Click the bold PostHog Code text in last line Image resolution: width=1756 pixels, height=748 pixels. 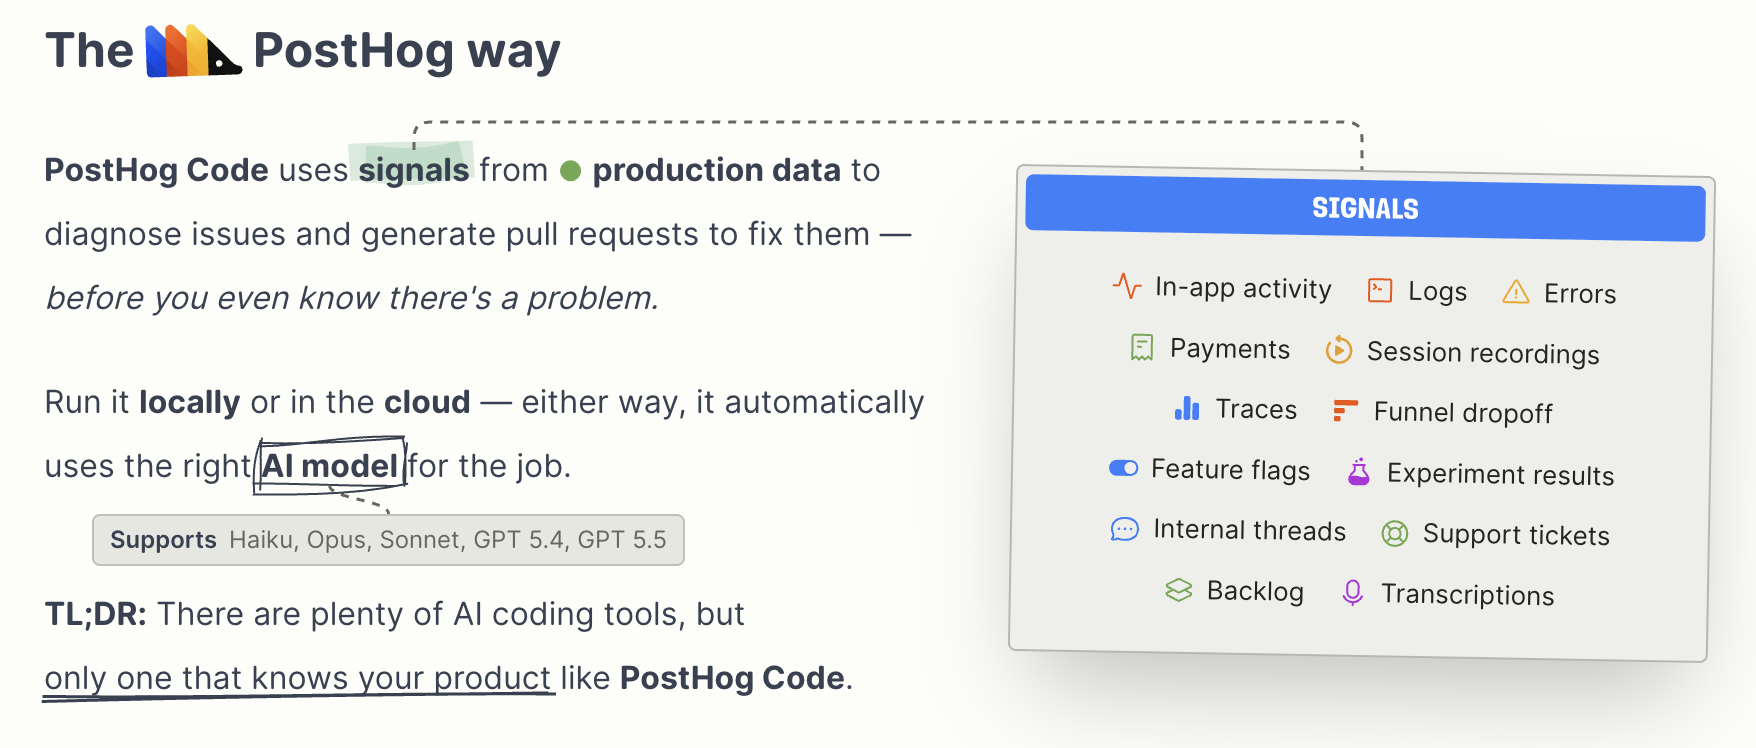pos(733,678)
